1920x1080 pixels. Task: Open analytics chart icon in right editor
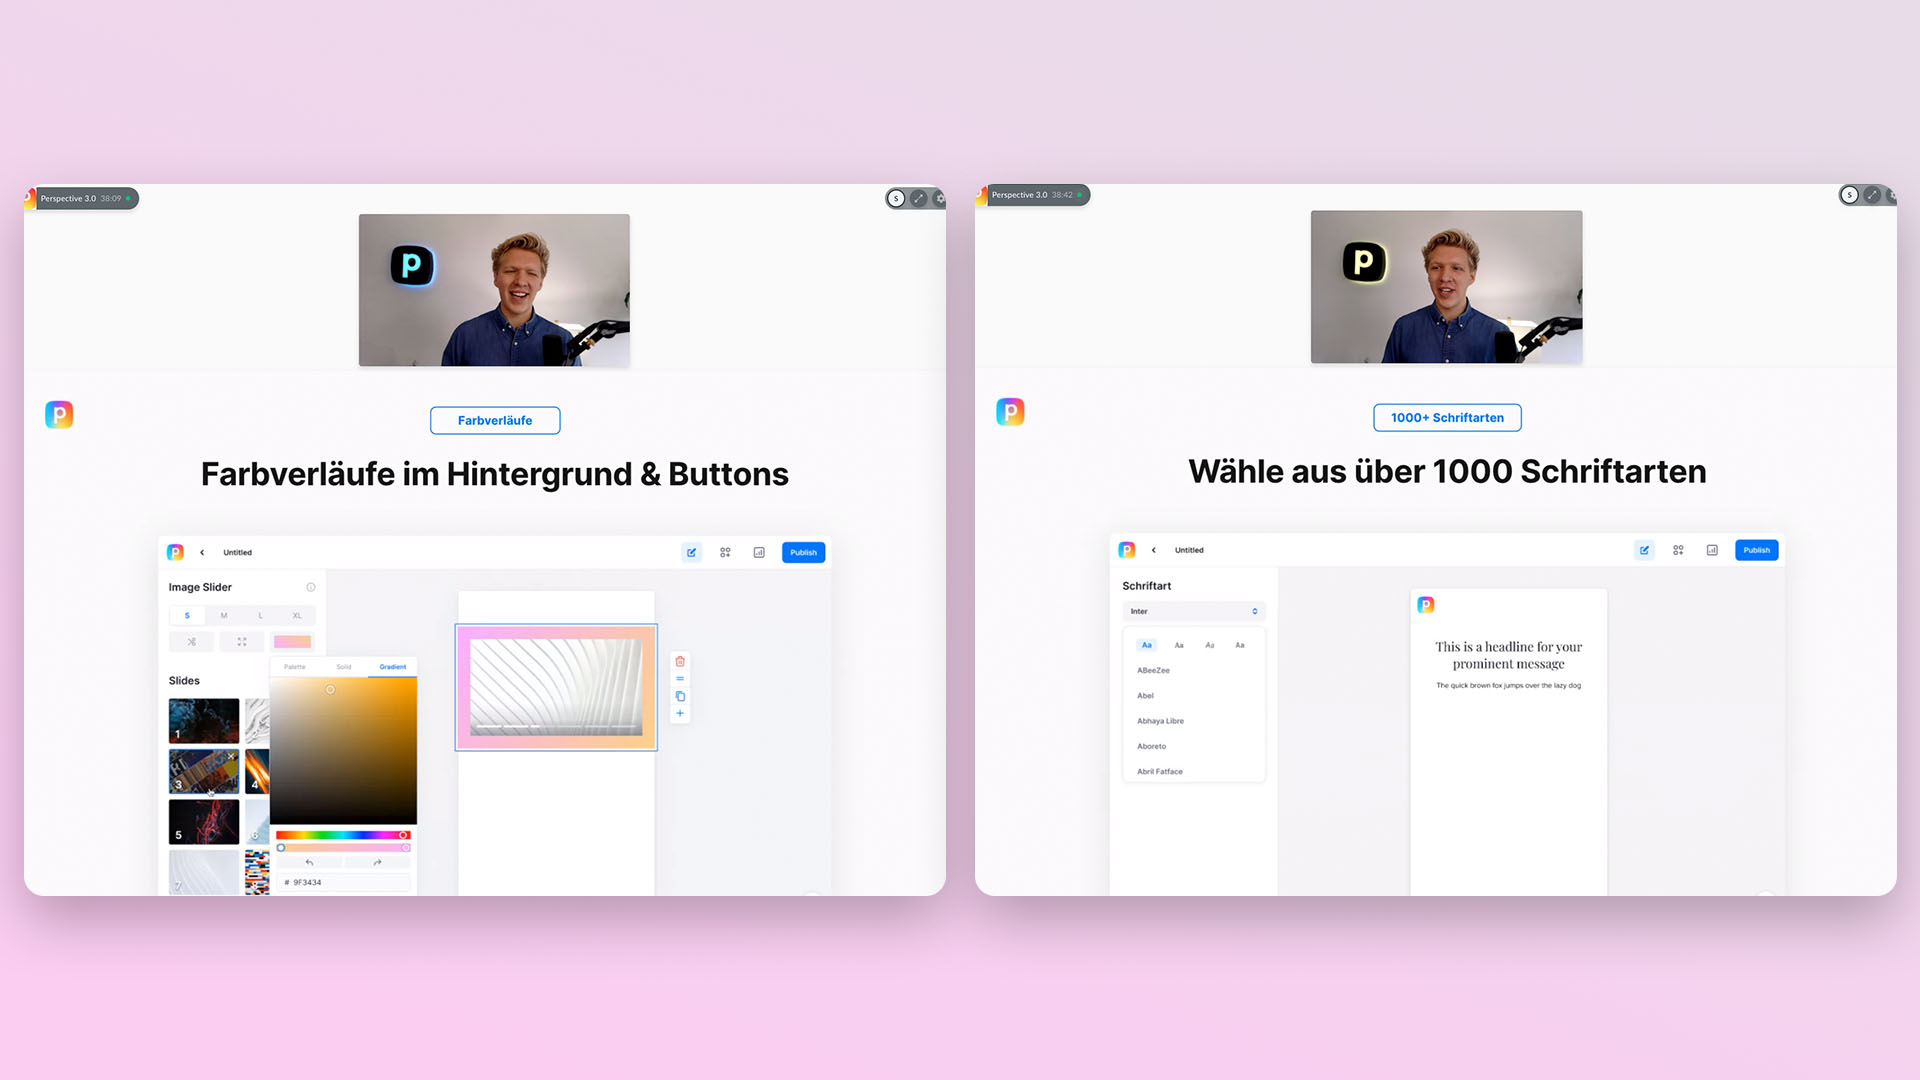click(1712, 550)
